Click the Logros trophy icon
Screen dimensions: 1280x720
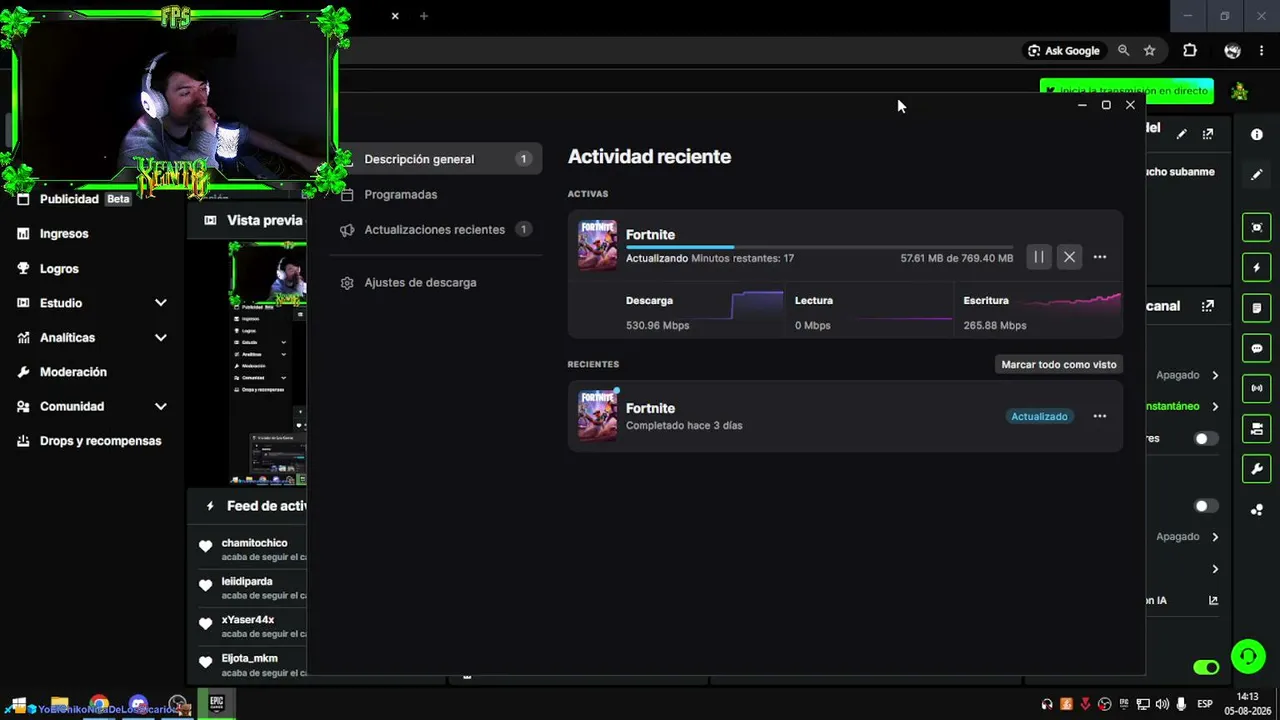pos(23,268)
